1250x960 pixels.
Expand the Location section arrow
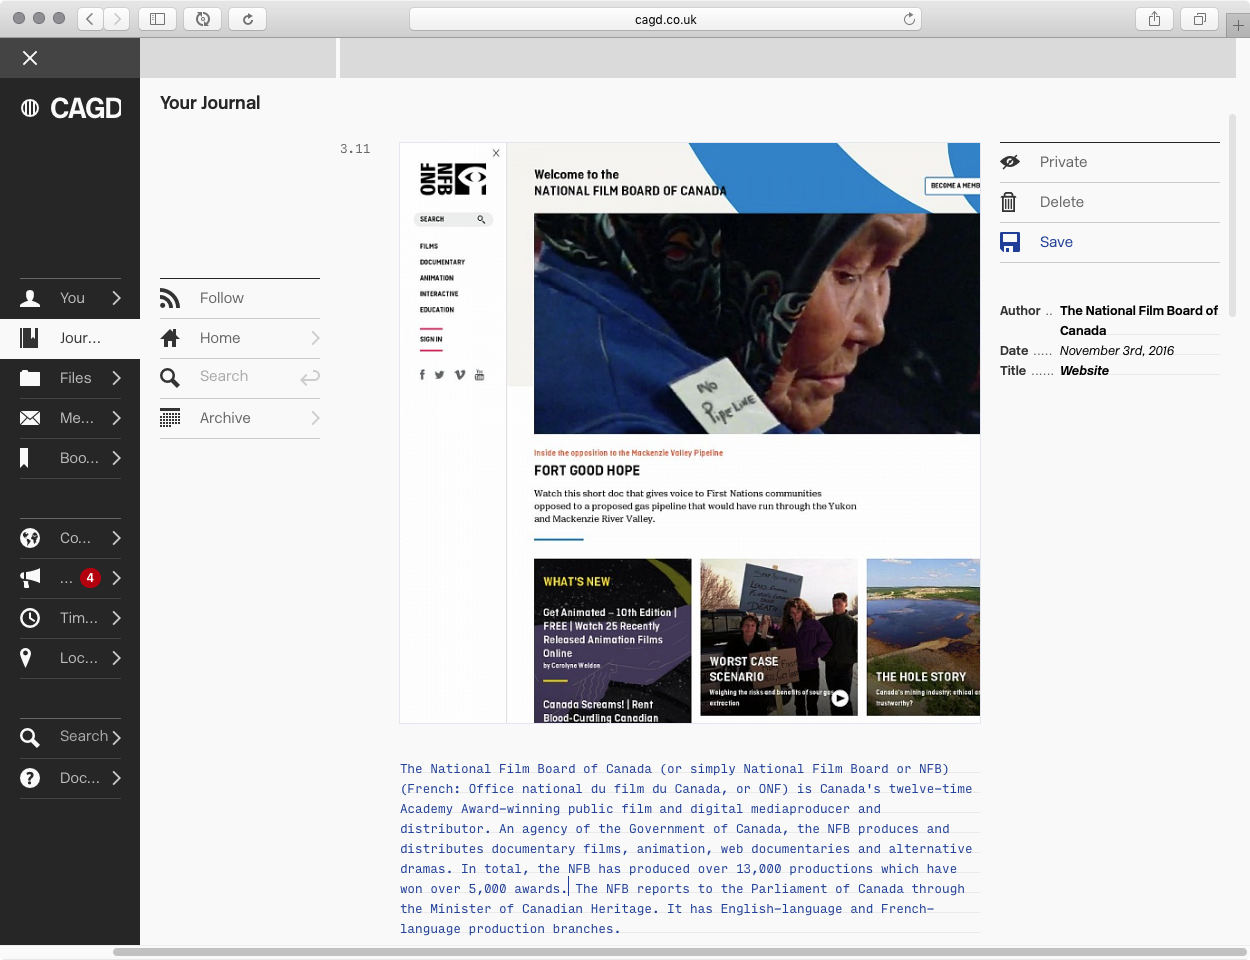click(x=116, y=658)
